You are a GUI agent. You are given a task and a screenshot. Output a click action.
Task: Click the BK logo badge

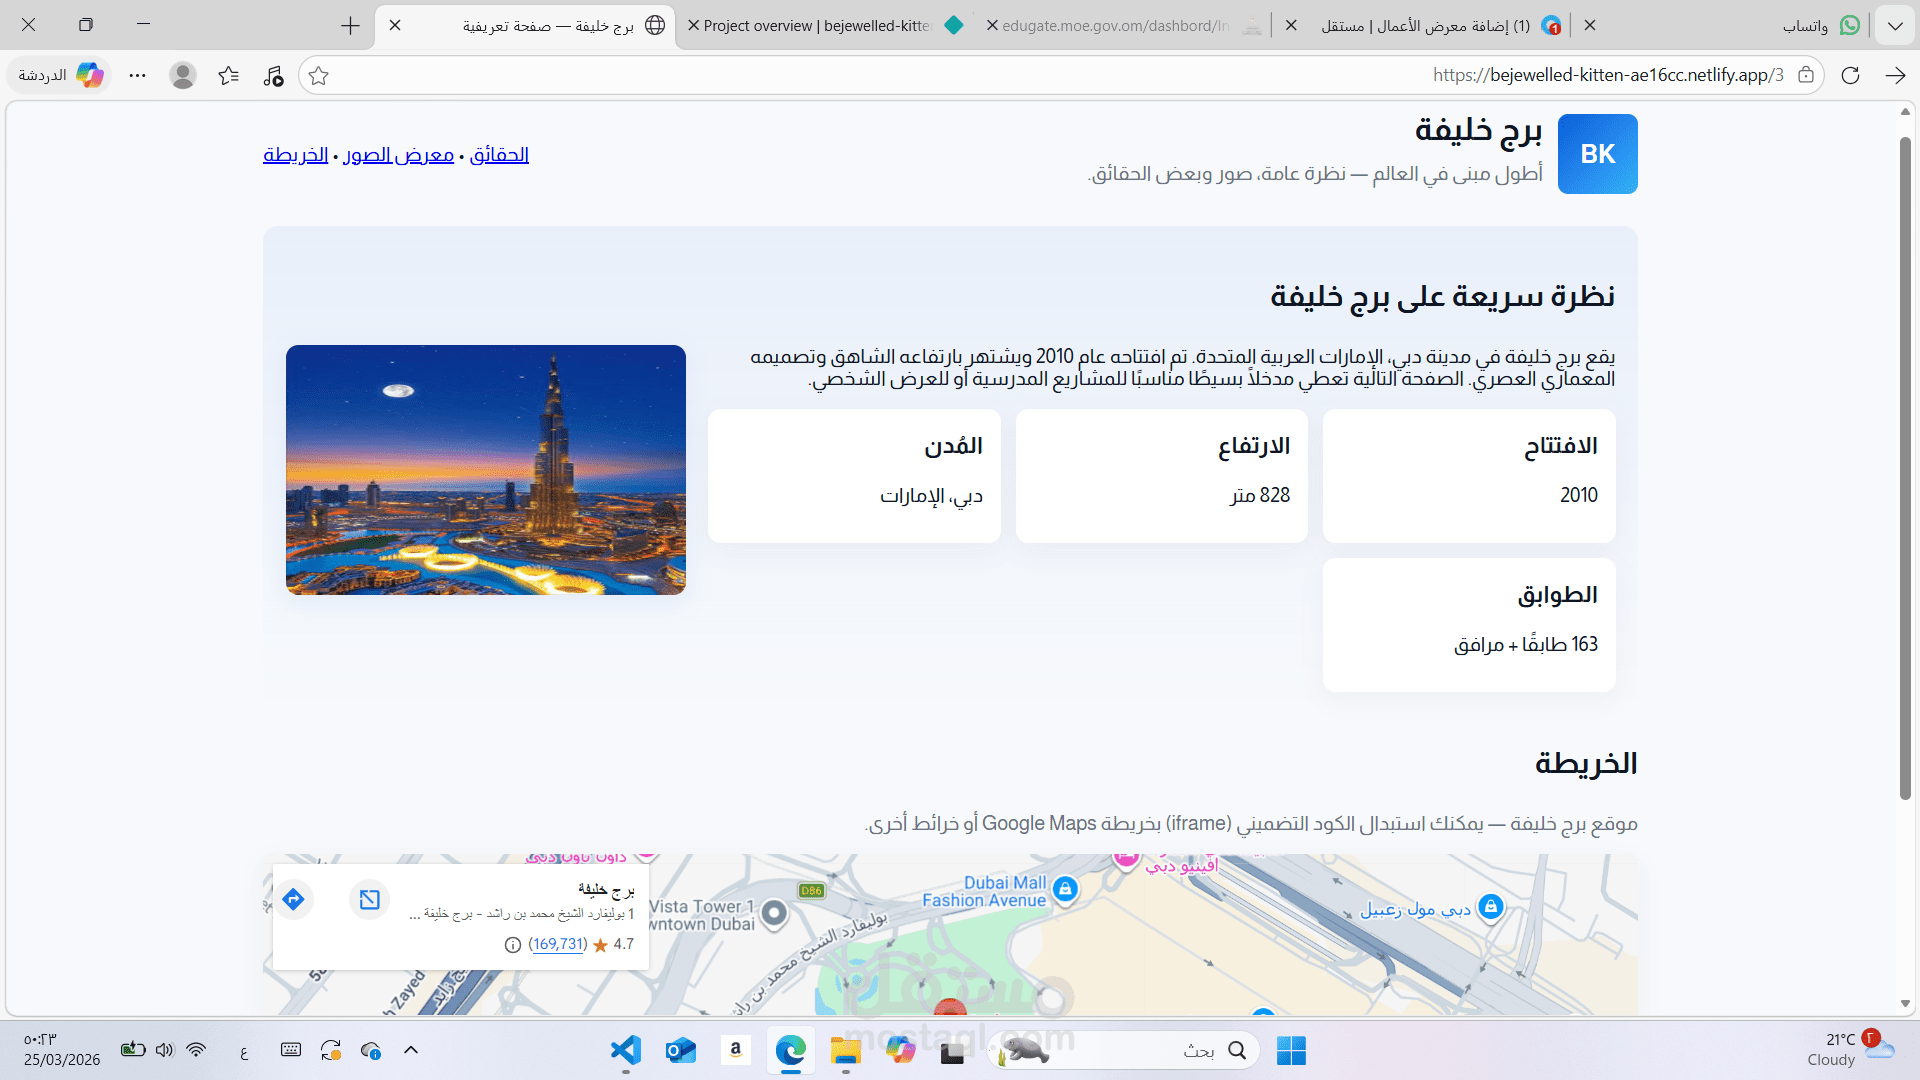tap(1597, 154)
